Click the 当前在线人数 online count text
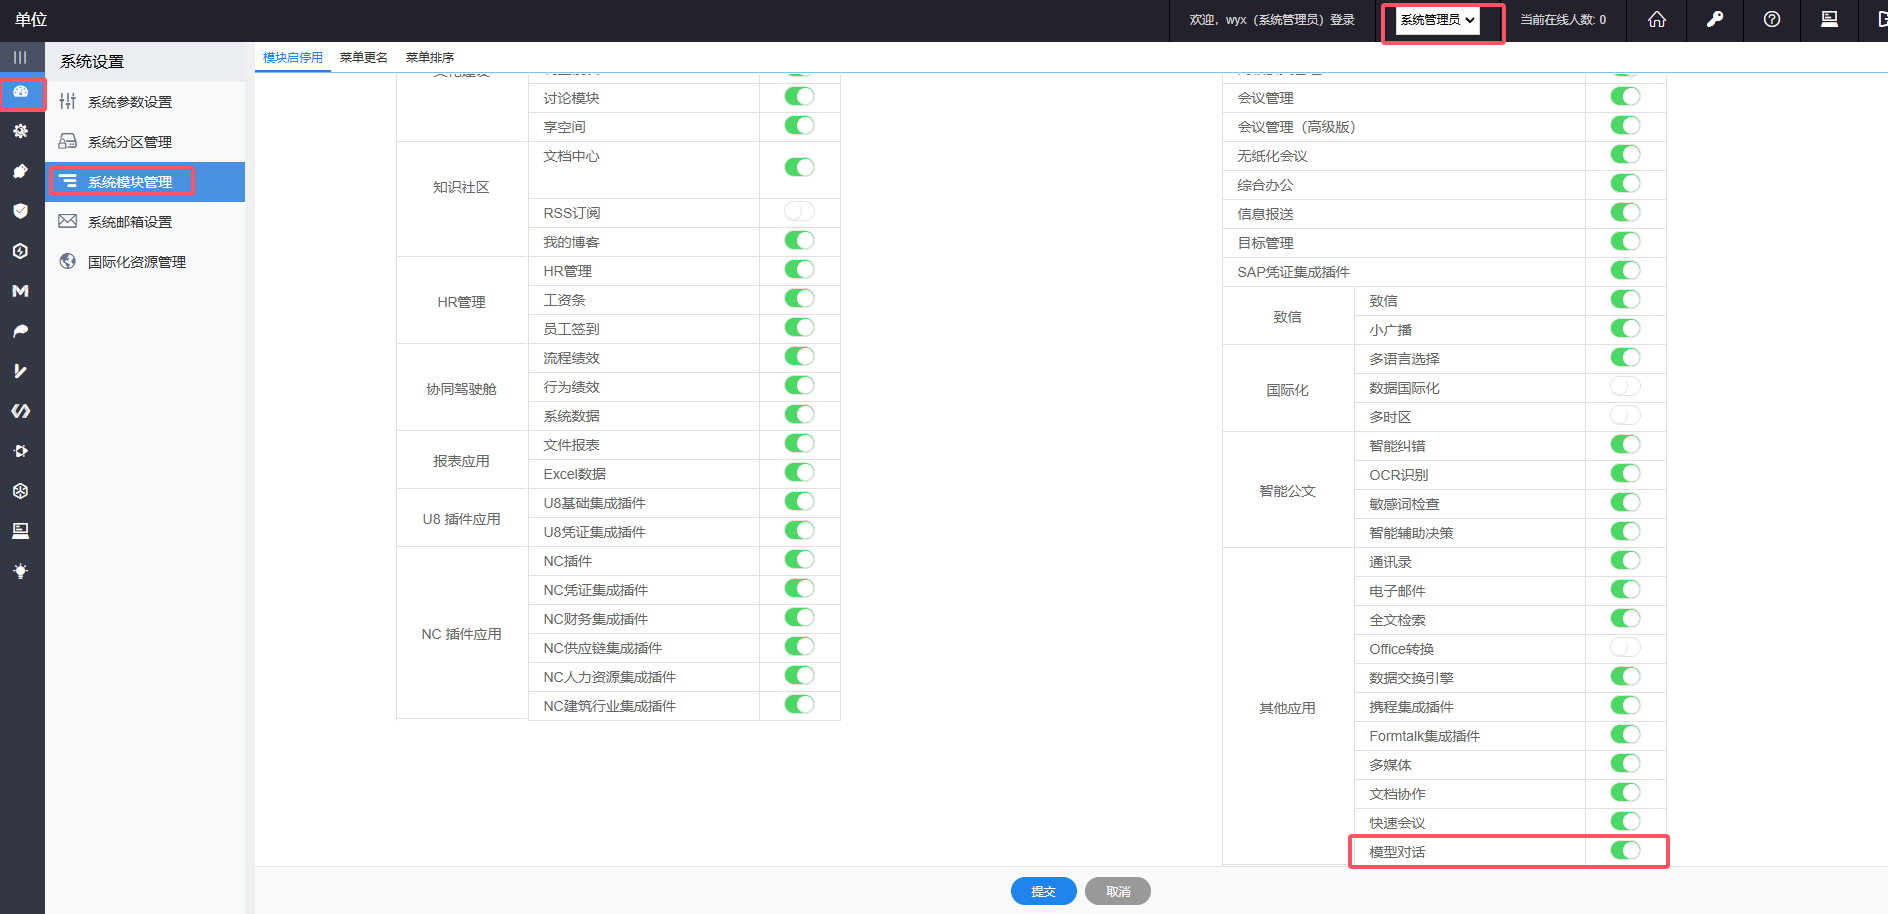1888x914 pixels. pyautogui.click(x=1563, y=20)
